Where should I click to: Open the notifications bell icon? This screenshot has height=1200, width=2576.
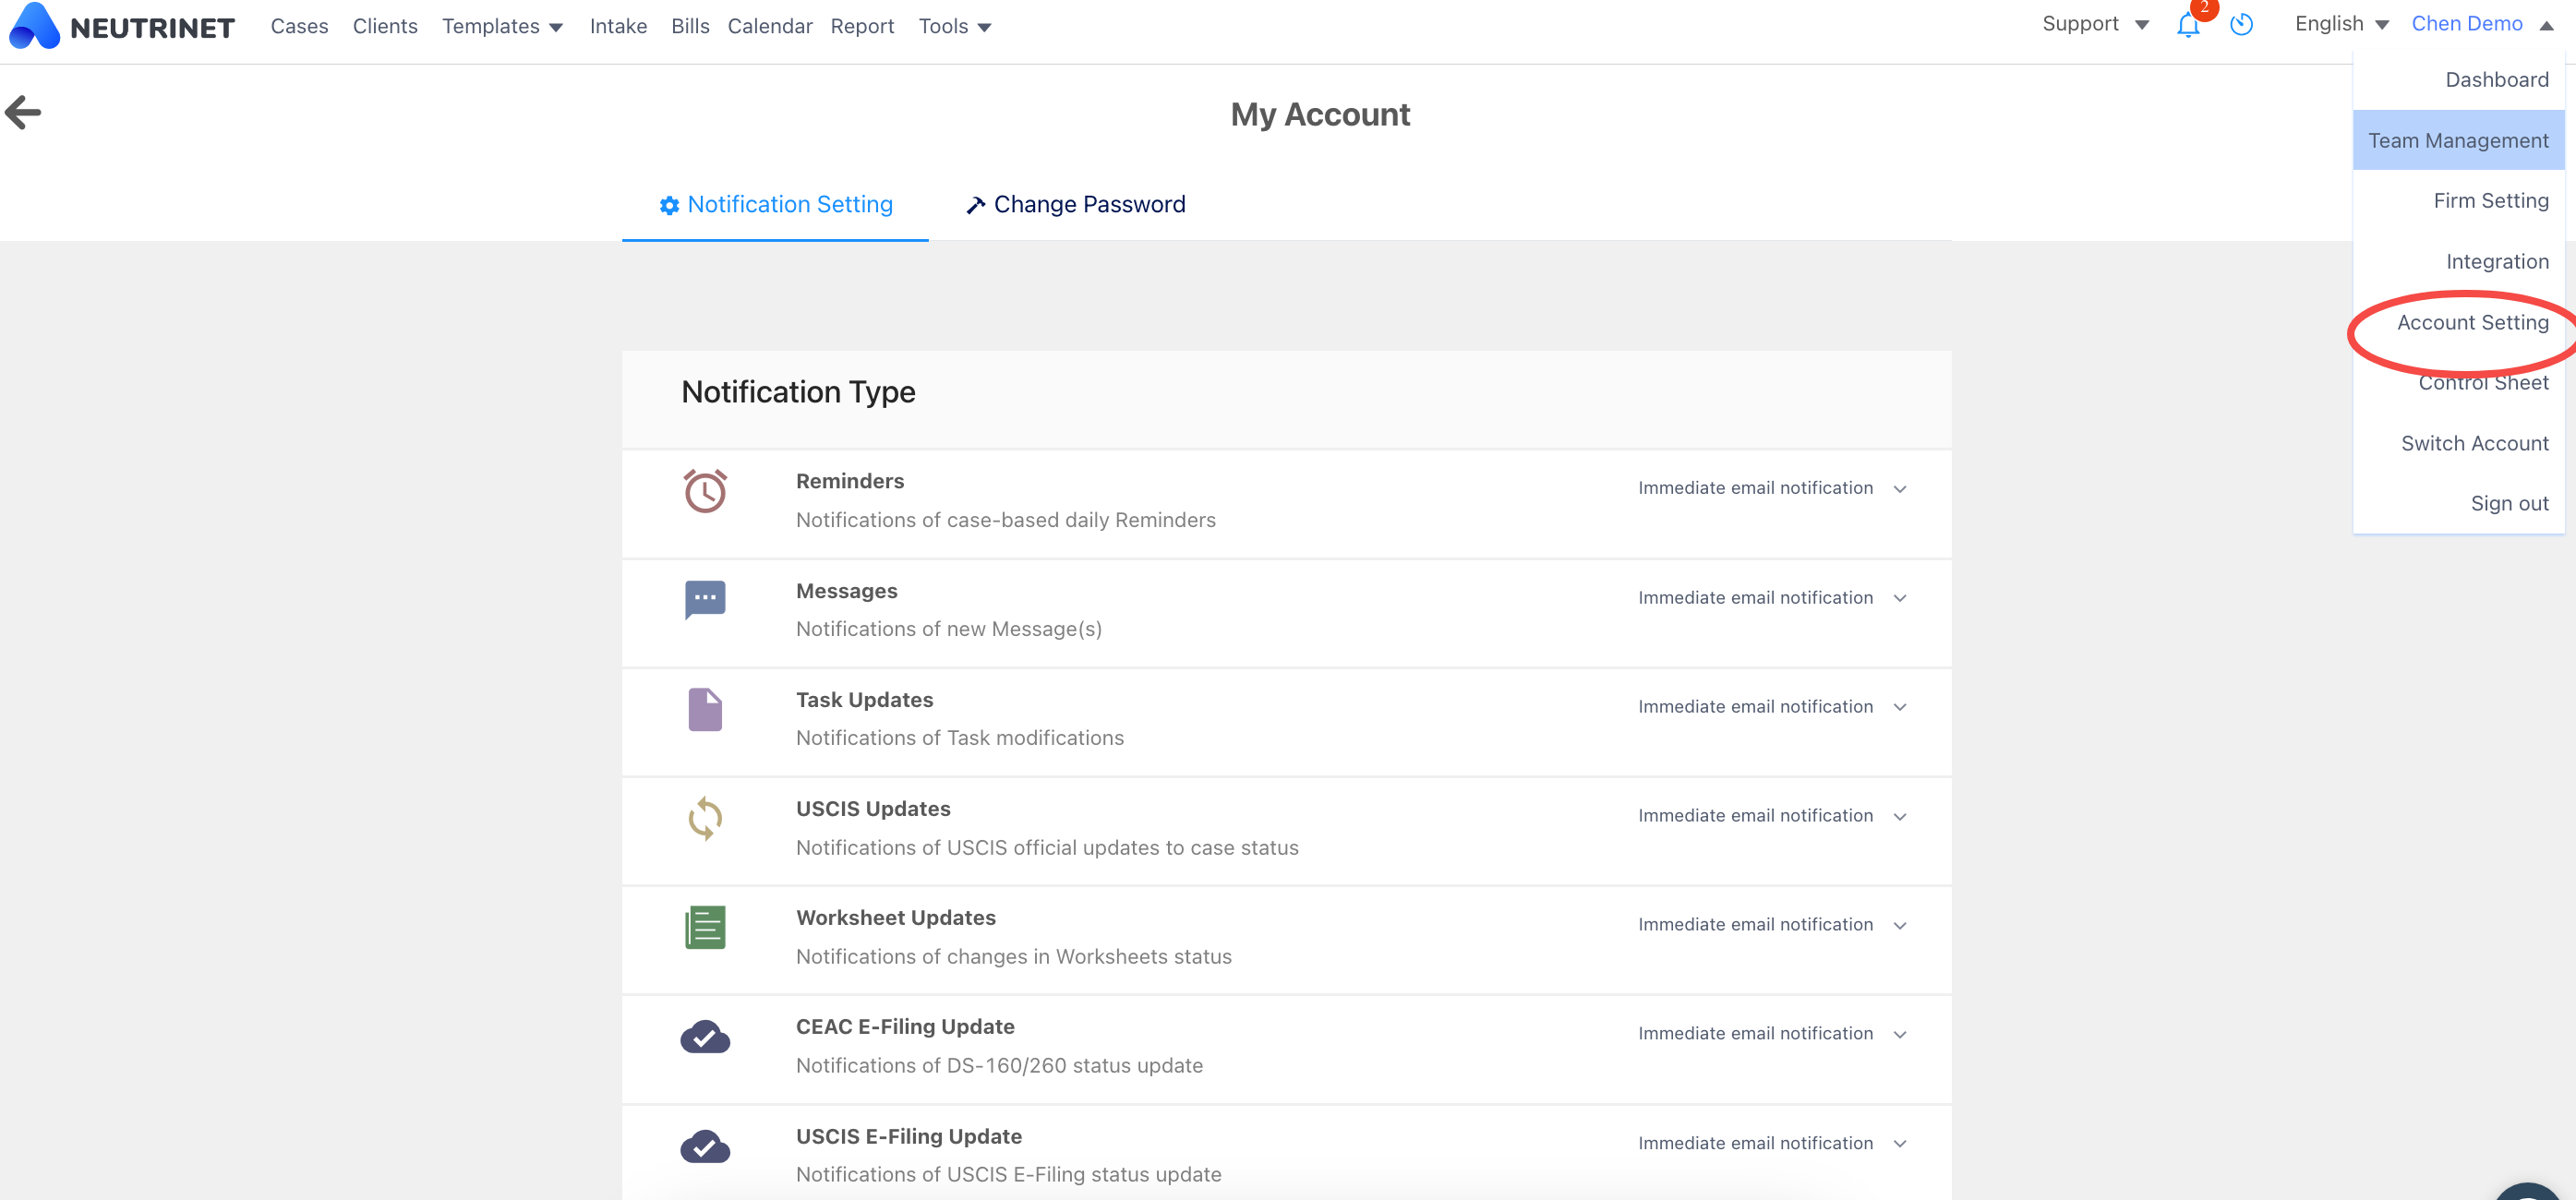pos(2187,26)
